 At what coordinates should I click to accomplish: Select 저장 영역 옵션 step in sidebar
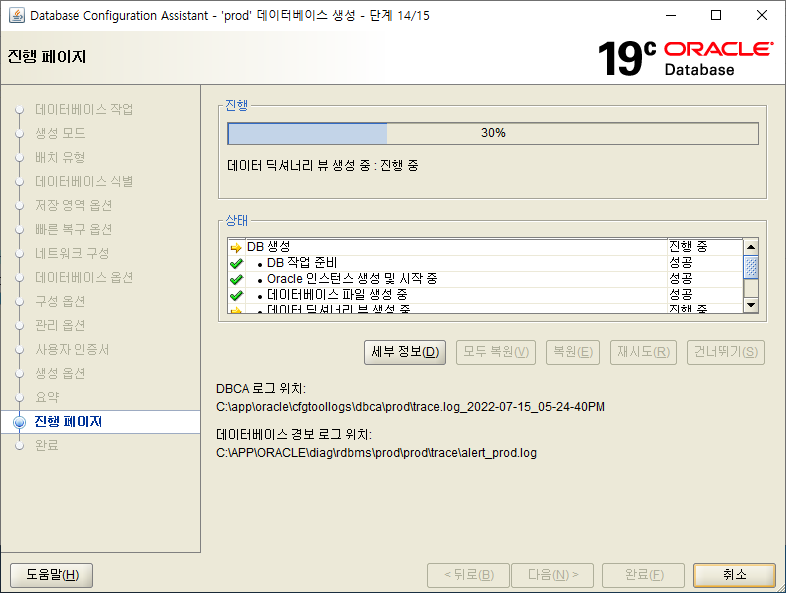click(74, 206)
